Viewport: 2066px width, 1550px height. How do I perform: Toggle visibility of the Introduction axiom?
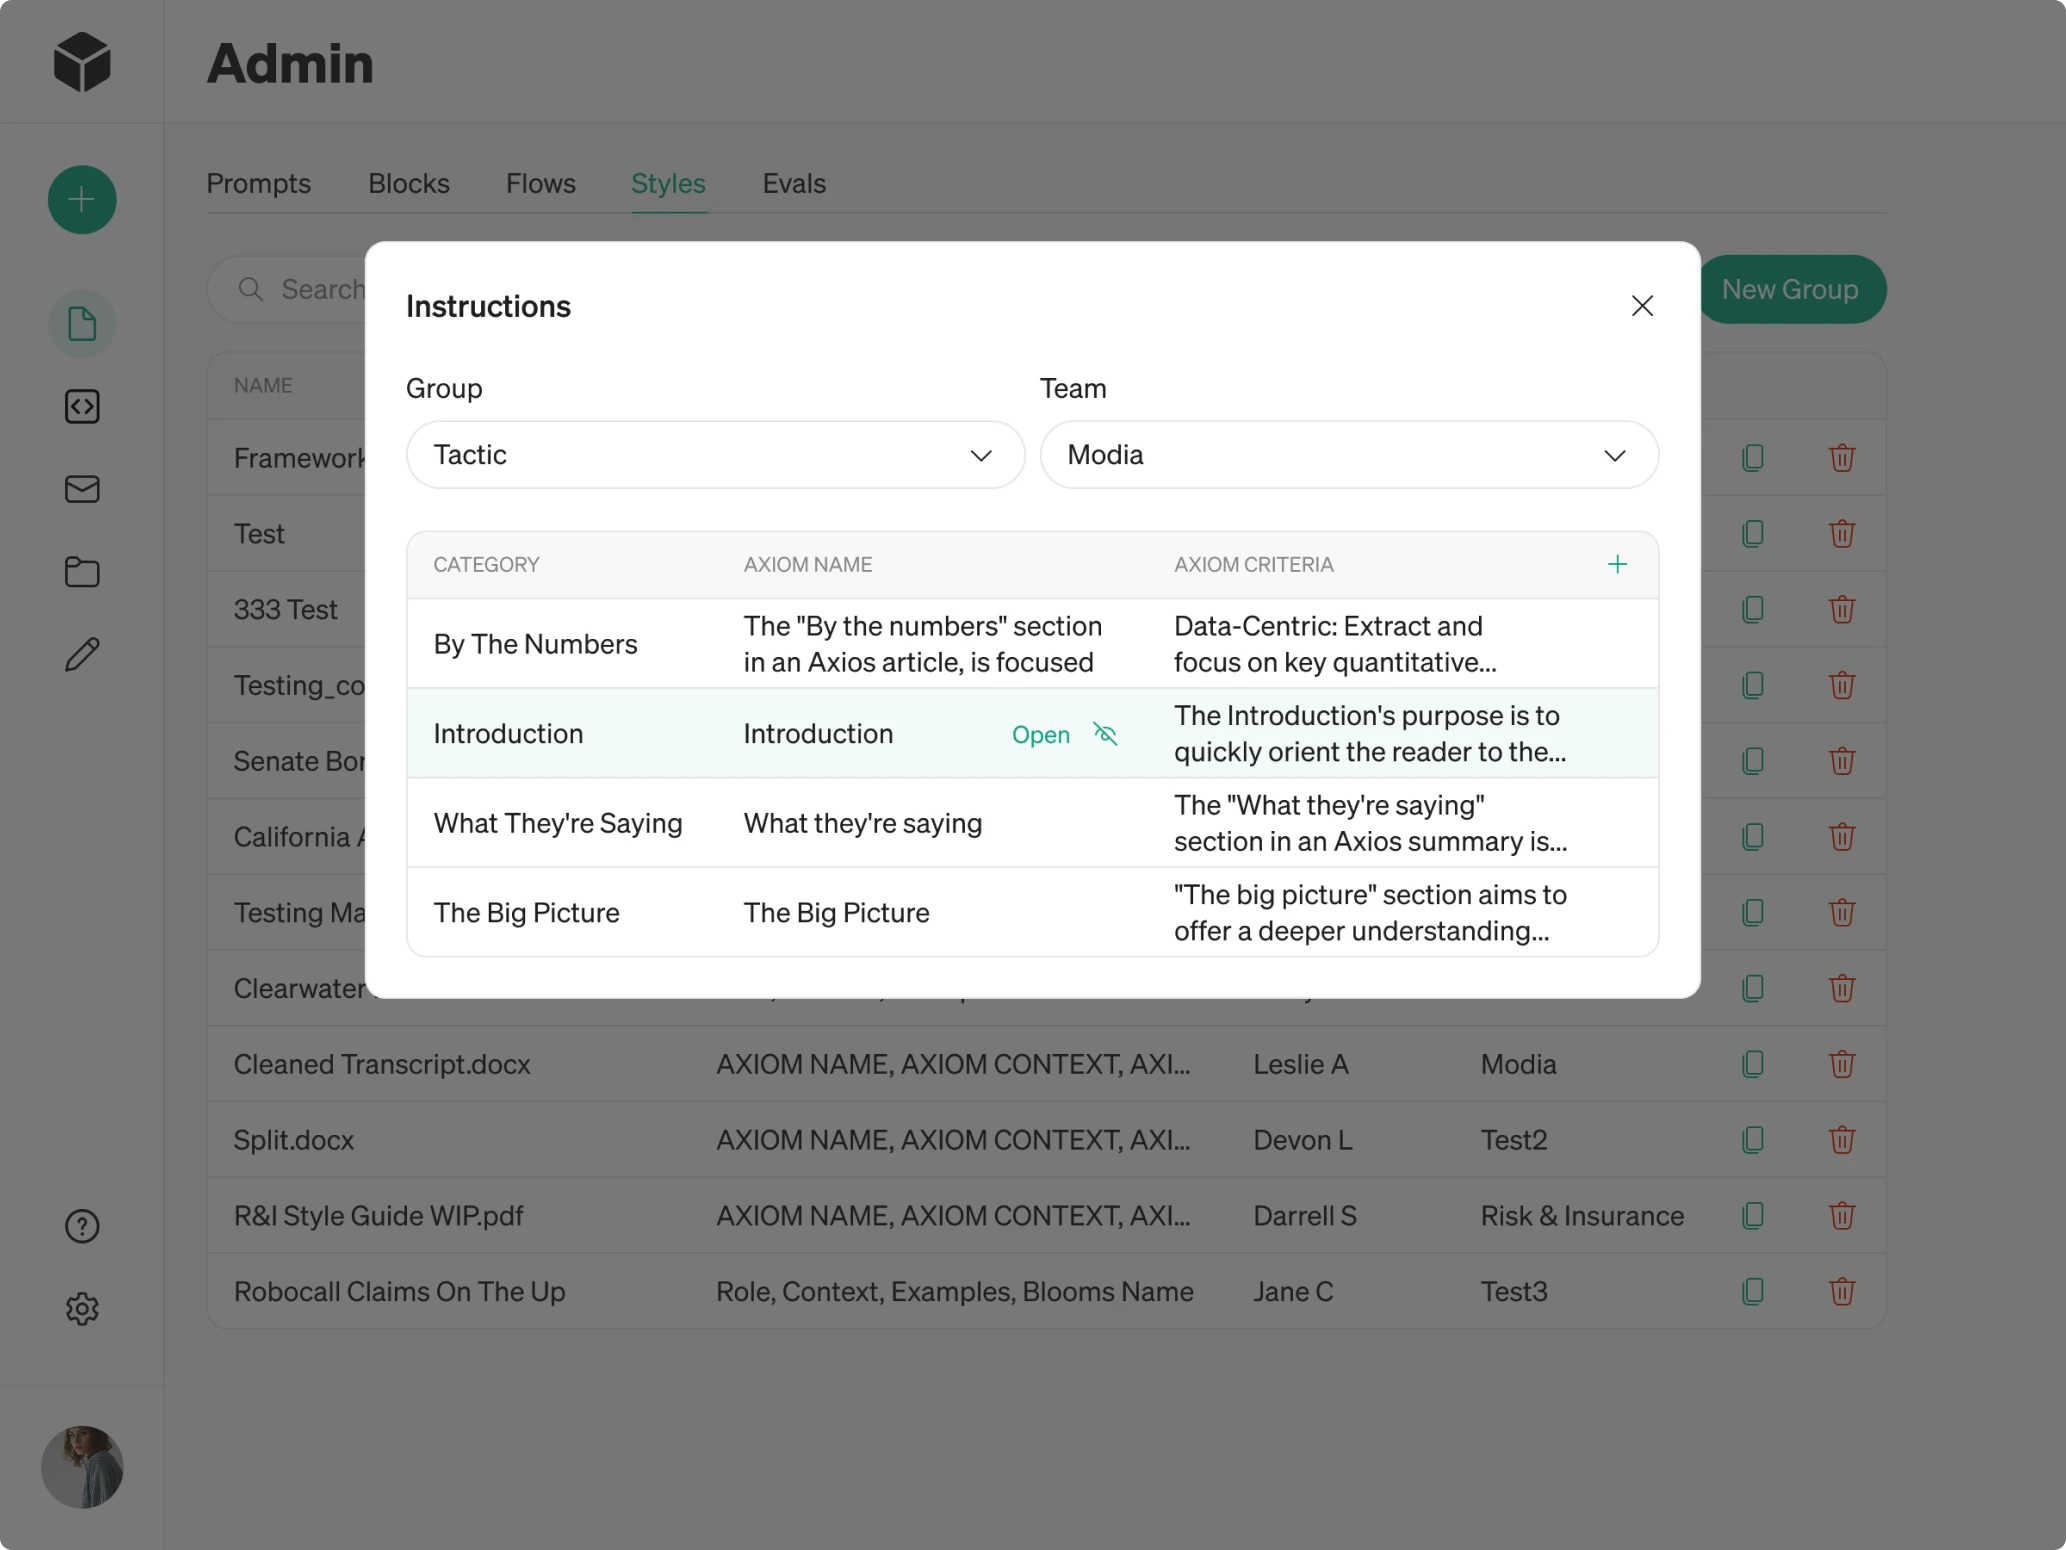(1105, 734)
